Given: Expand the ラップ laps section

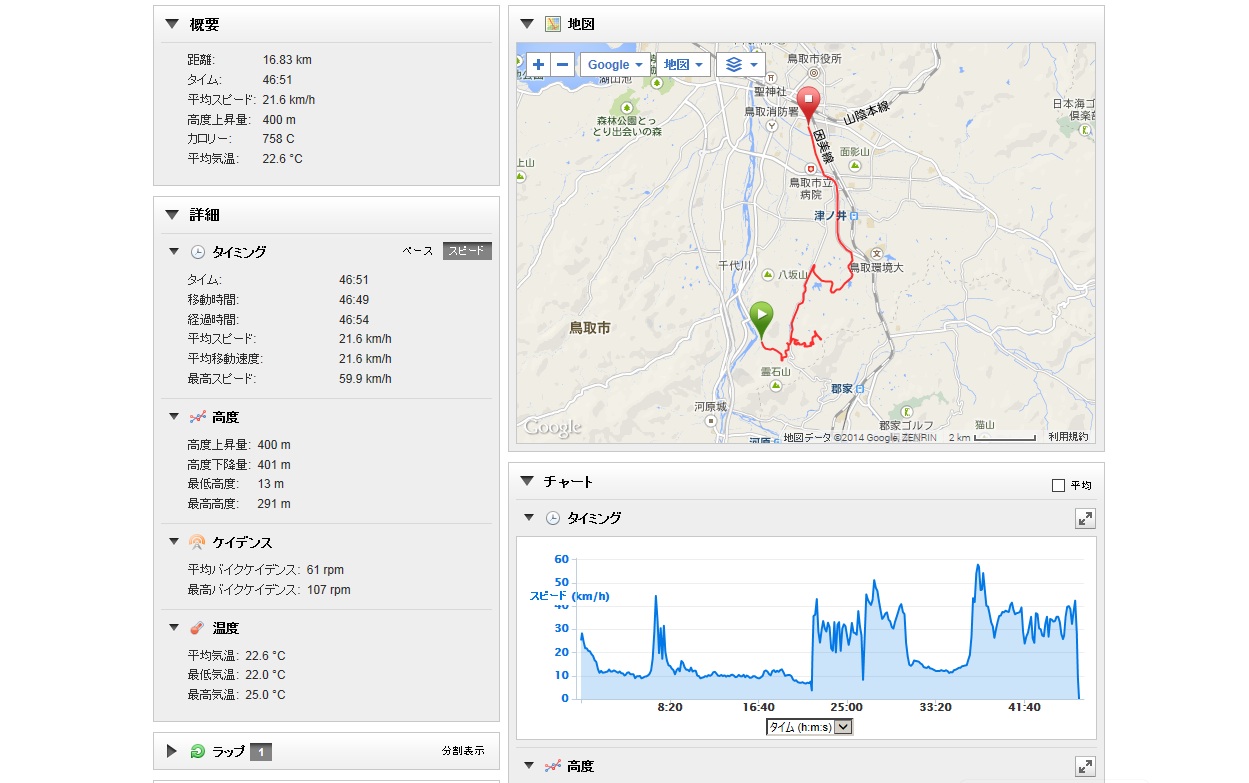Looking at the screenshot, I should click(172, 751).
